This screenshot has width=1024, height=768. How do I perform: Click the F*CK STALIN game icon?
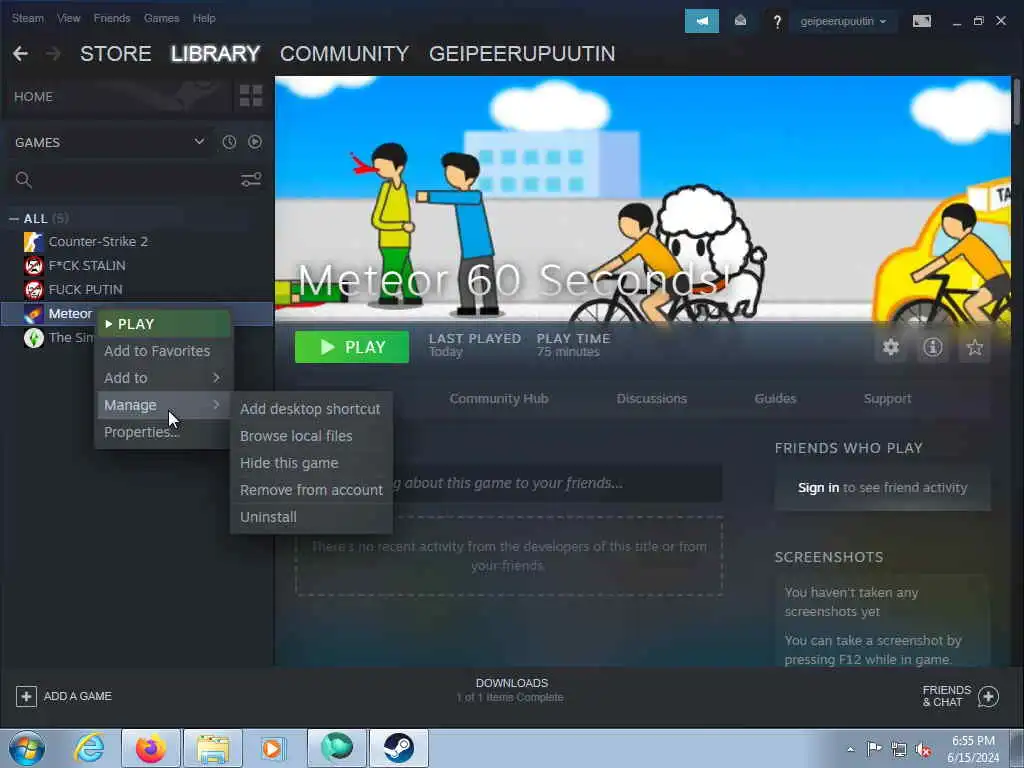pos(33,266)
